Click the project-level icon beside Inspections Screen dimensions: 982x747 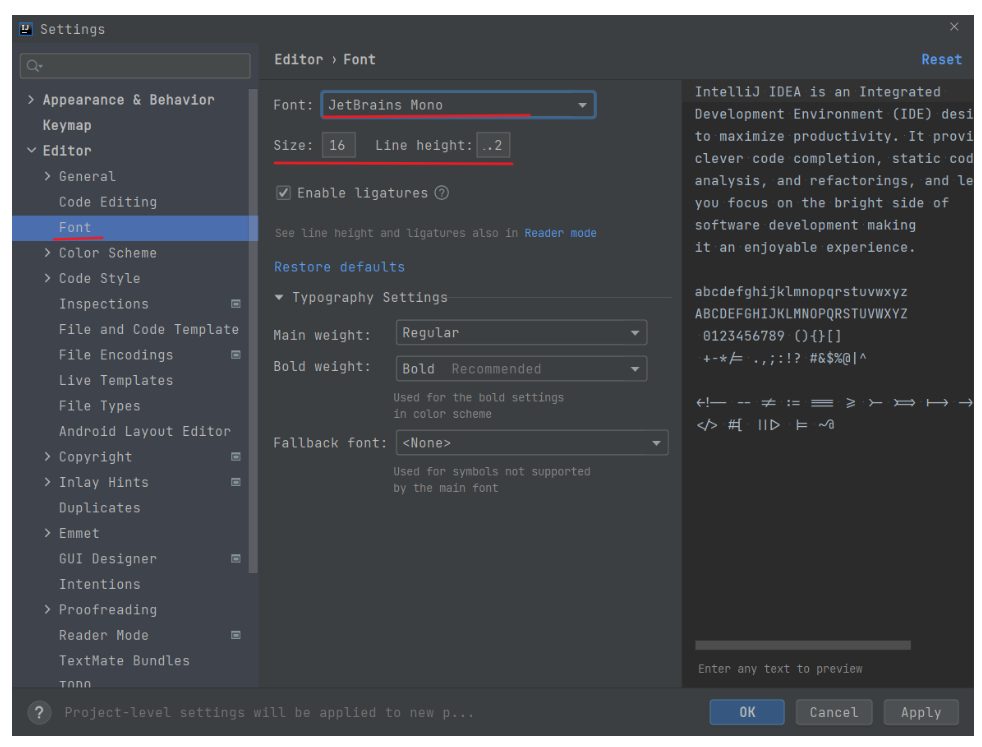tap(236, 303)
